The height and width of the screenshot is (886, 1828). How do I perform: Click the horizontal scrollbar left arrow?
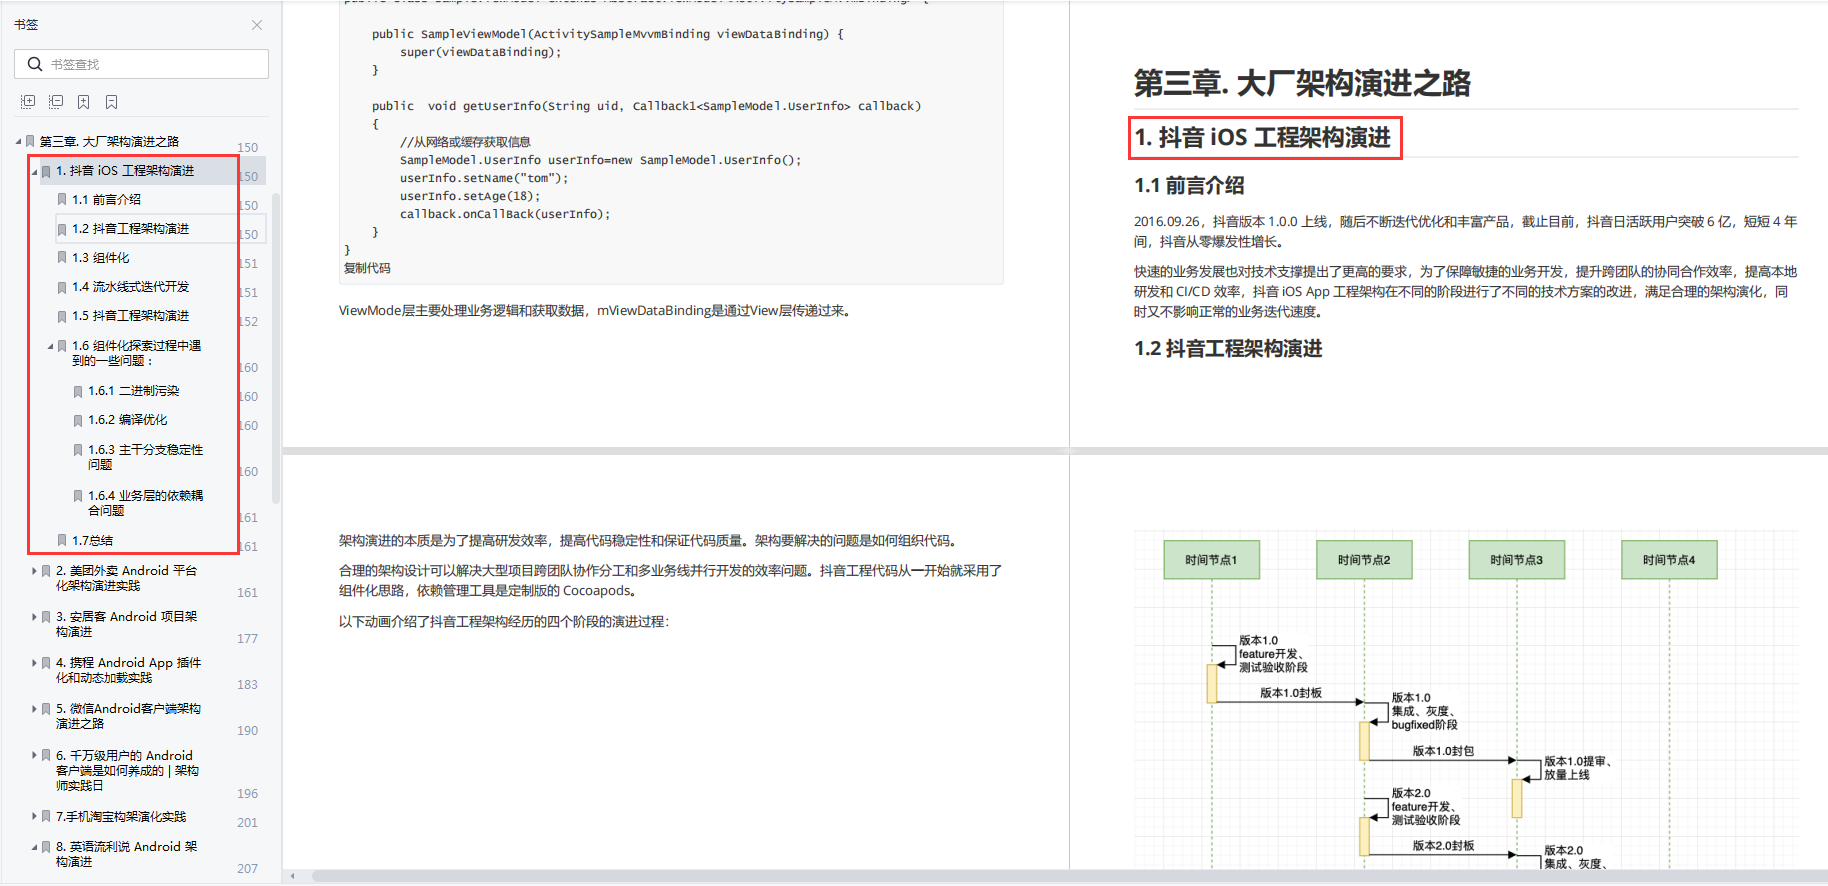coord(293,876)
